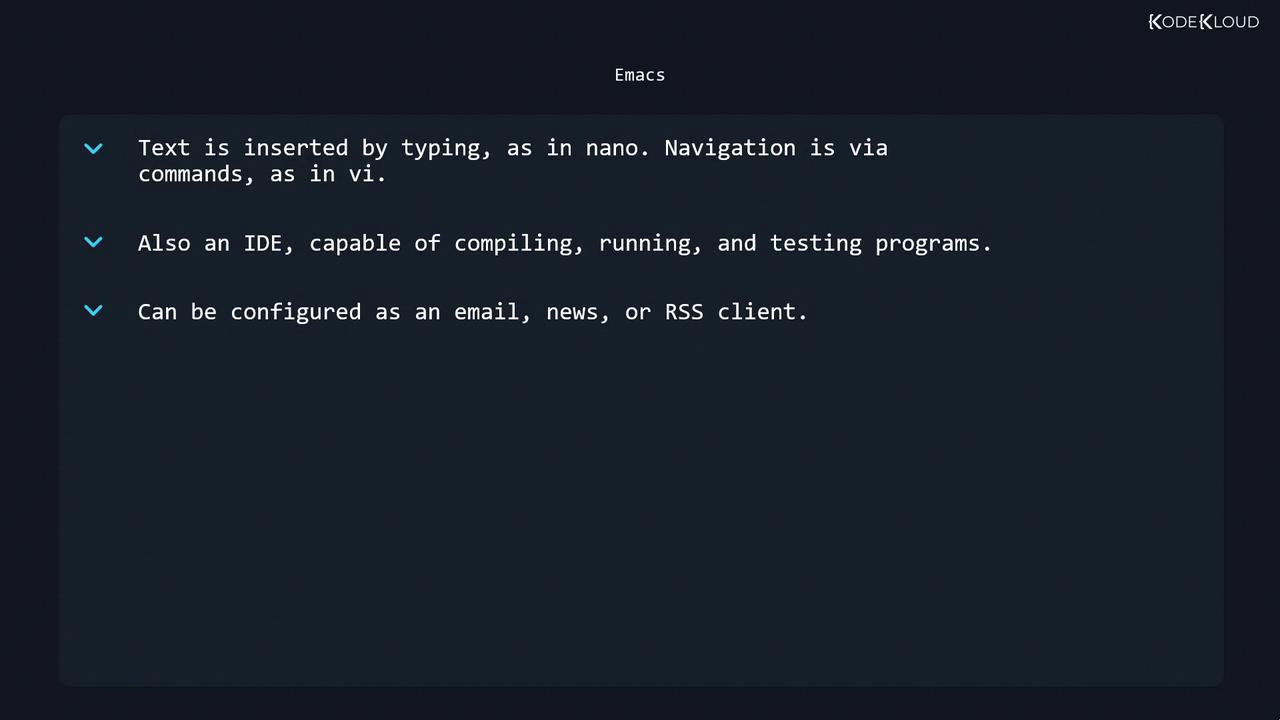Click the word 'RSS' in the third bullet
This screenshot has width=1280, height=720.
(684, 312)
